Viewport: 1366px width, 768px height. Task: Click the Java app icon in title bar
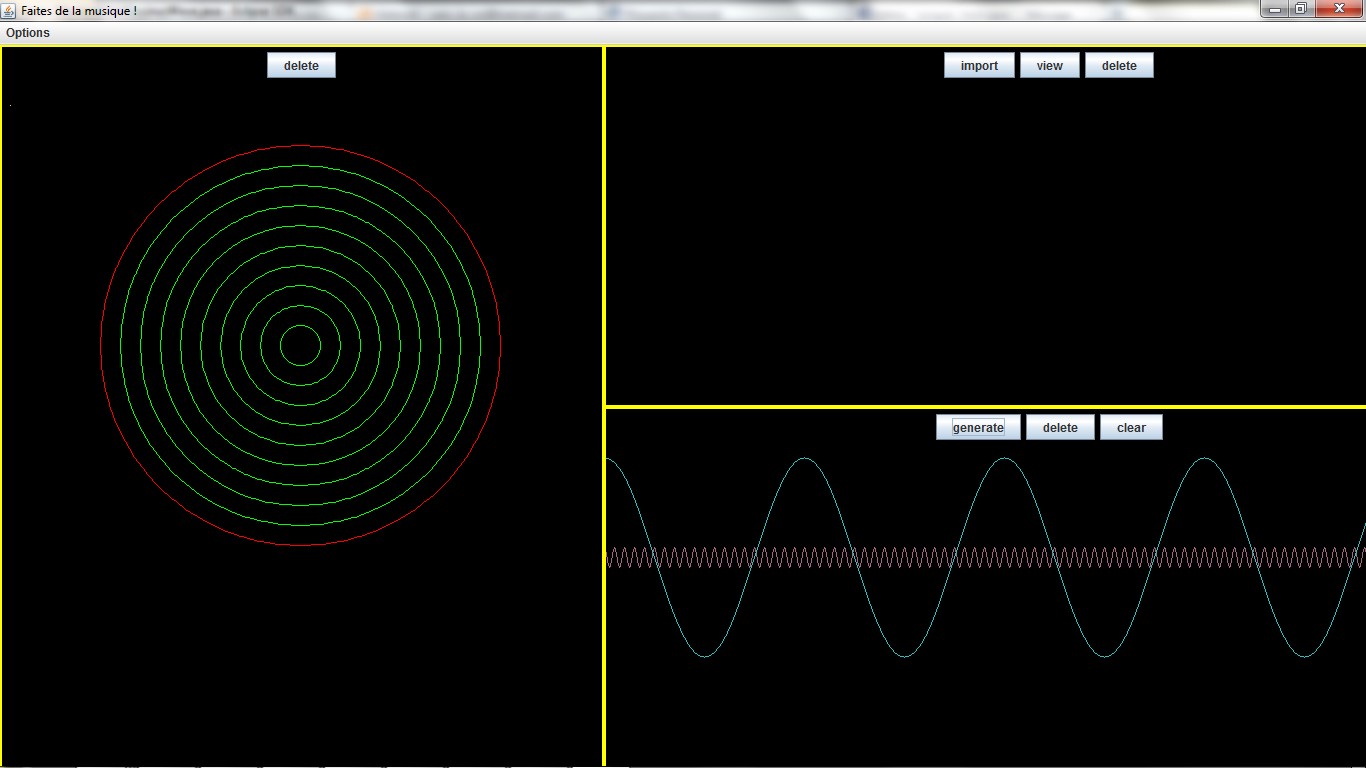click(9, 9)
